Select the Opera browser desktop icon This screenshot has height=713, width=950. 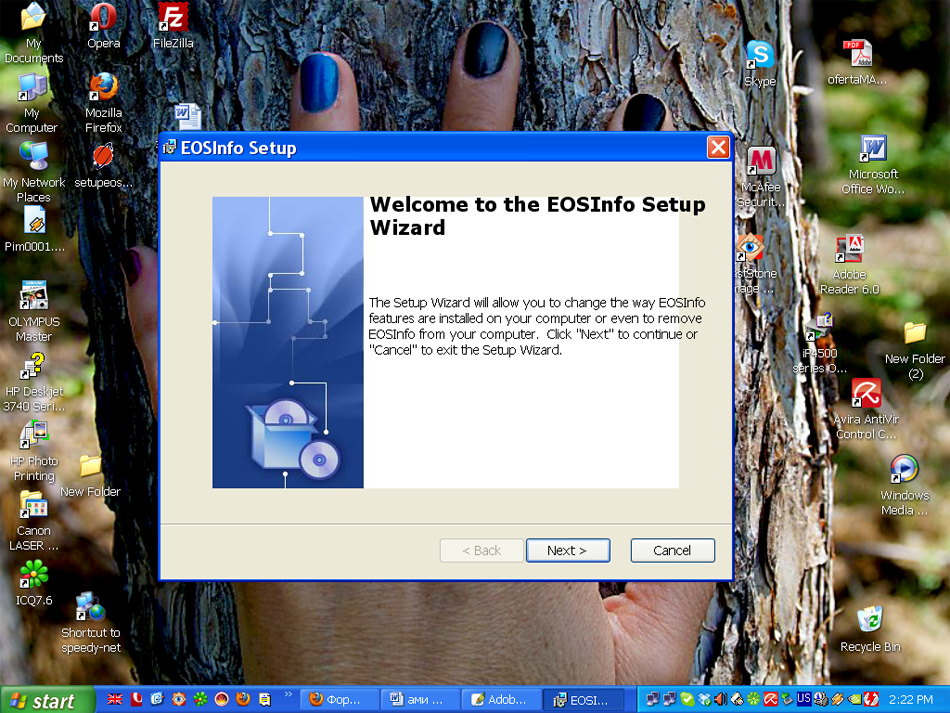point(103,21)
